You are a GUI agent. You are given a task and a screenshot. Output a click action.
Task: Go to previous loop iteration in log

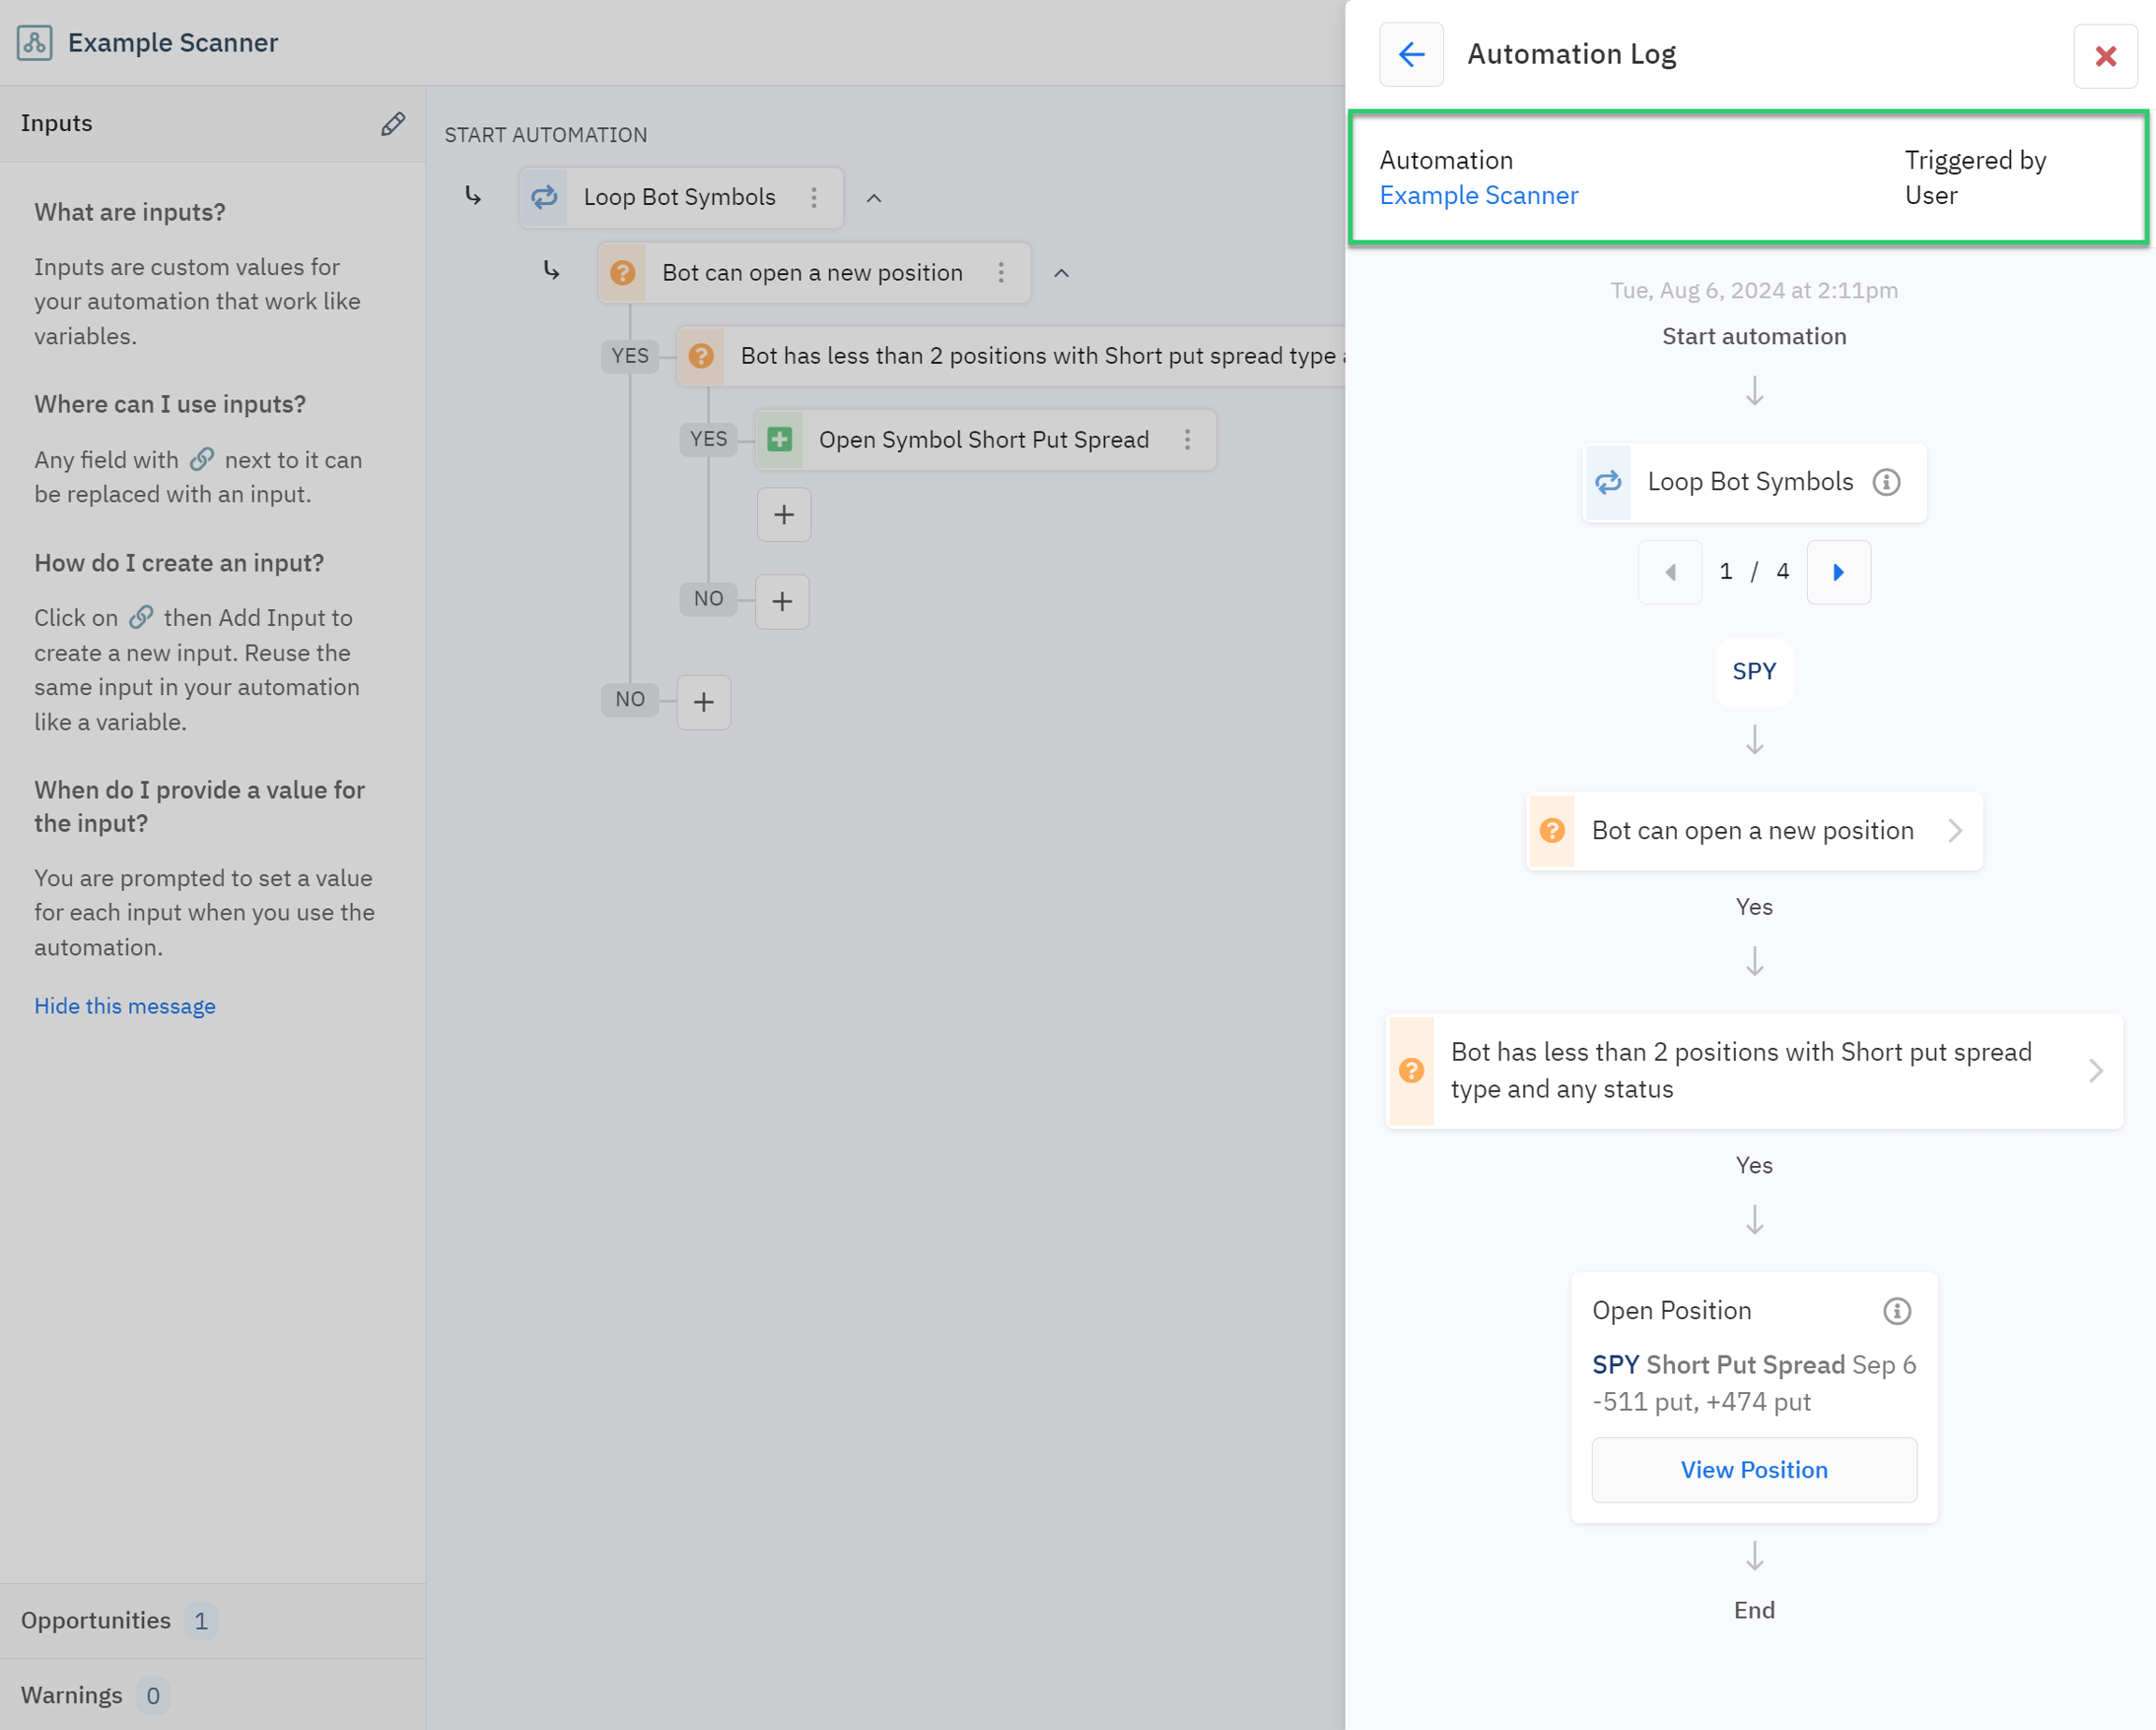[1670, 572]
